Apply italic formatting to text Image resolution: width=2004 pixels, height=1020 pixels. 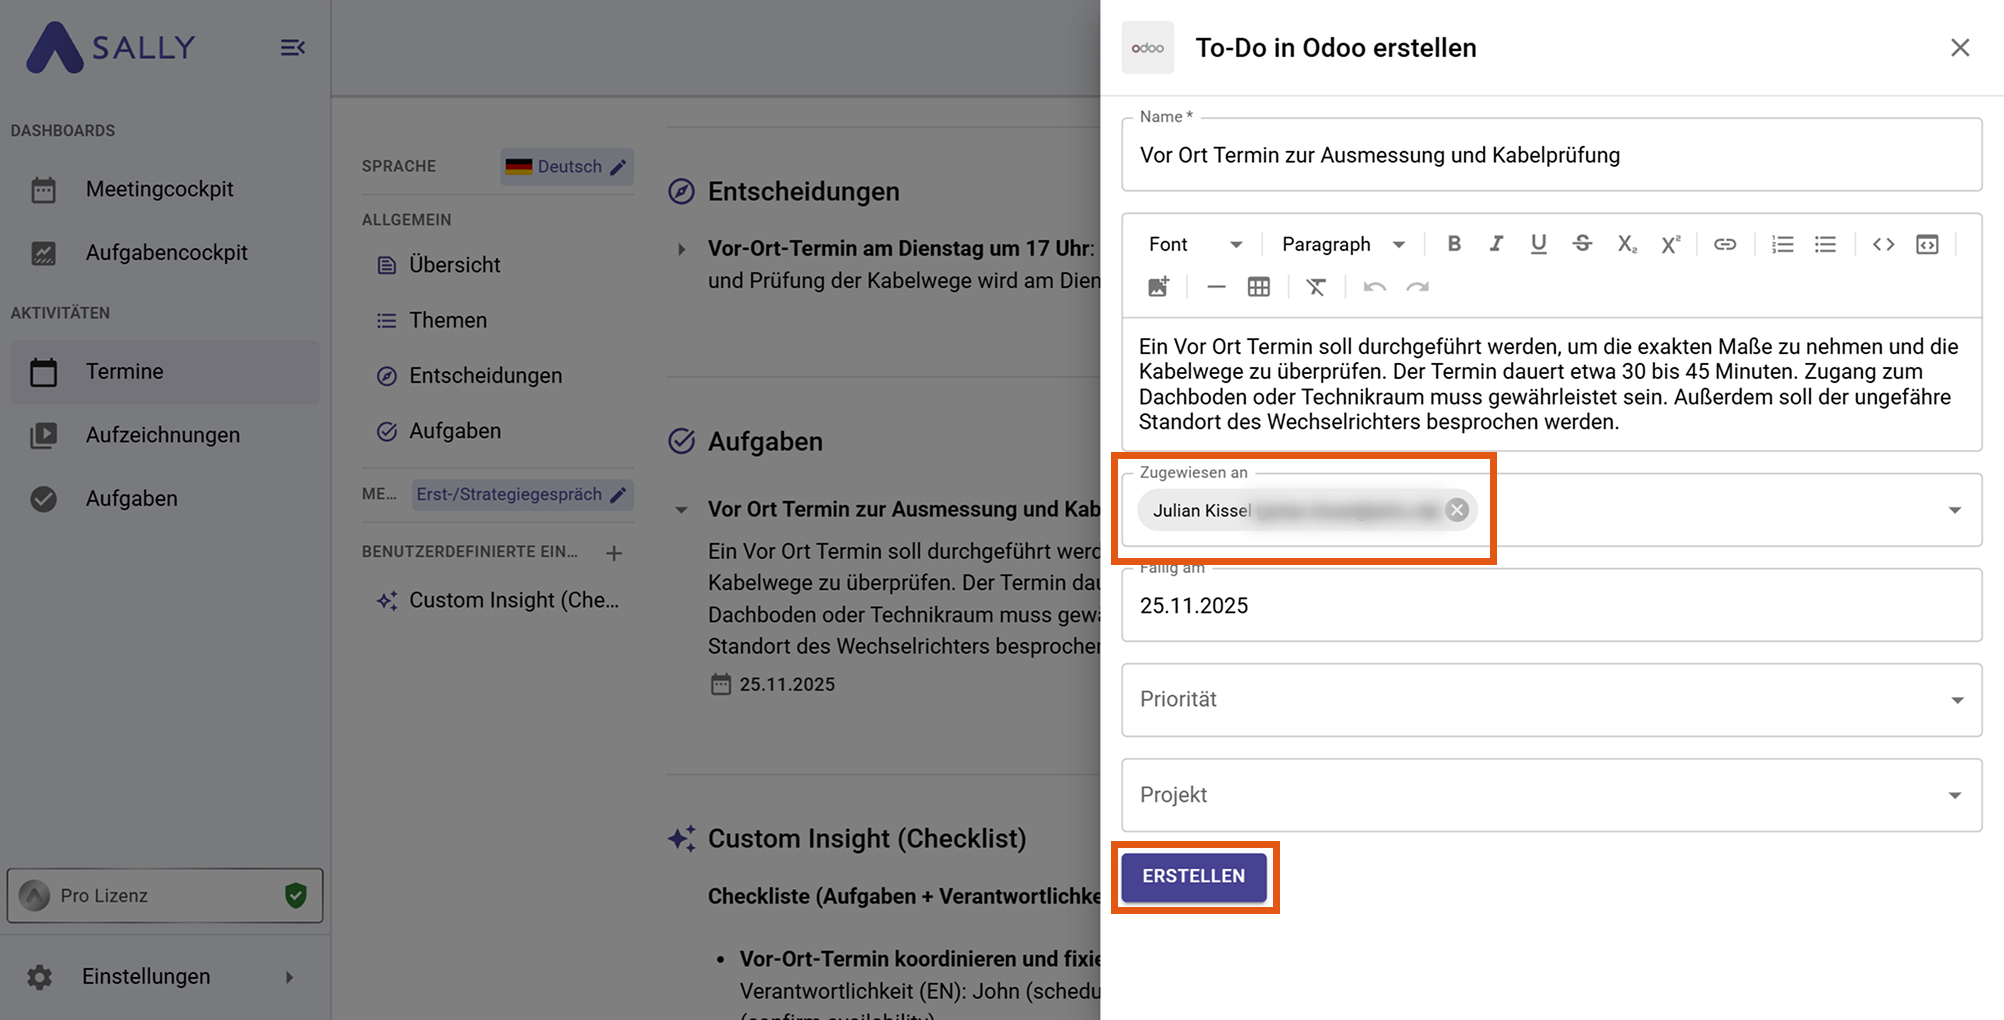tap(1496, 244)
